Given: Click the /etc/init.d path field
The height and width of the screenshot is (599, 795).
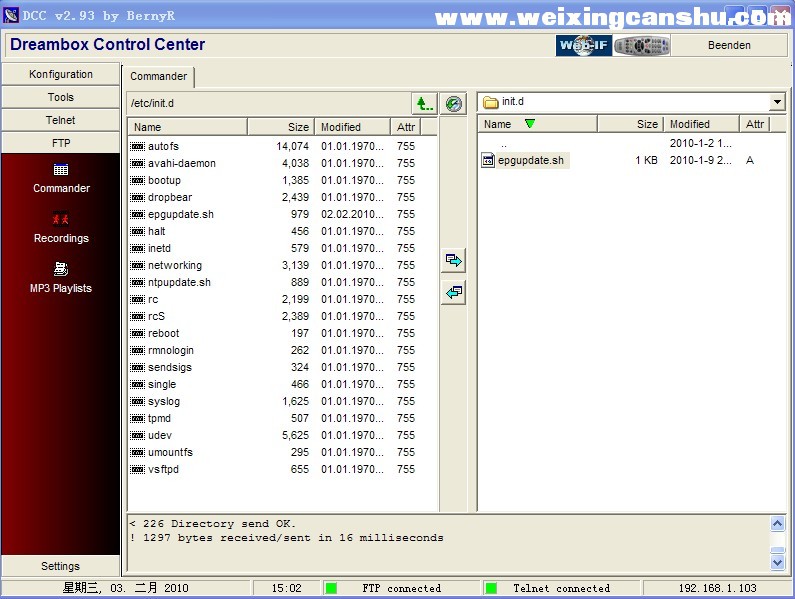Looking at the screenshot, I should click(269, 103).
